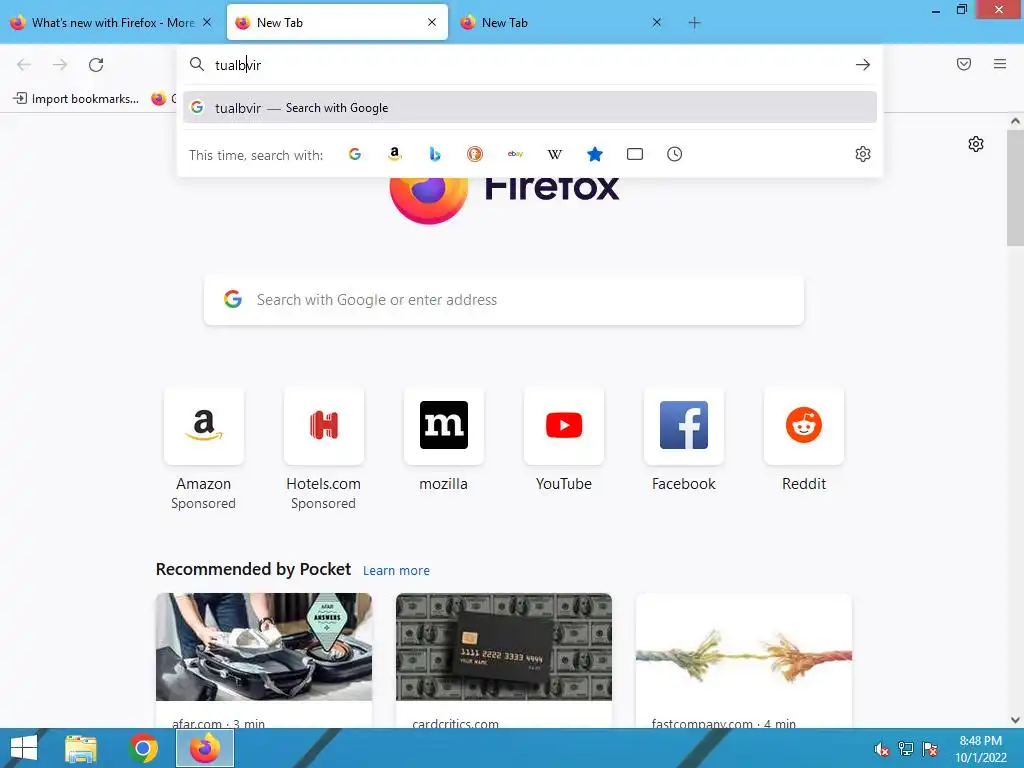Screen dimensions: 1024x768
Task: Open the afar.com packing article thumbnail
Action: 264,647
